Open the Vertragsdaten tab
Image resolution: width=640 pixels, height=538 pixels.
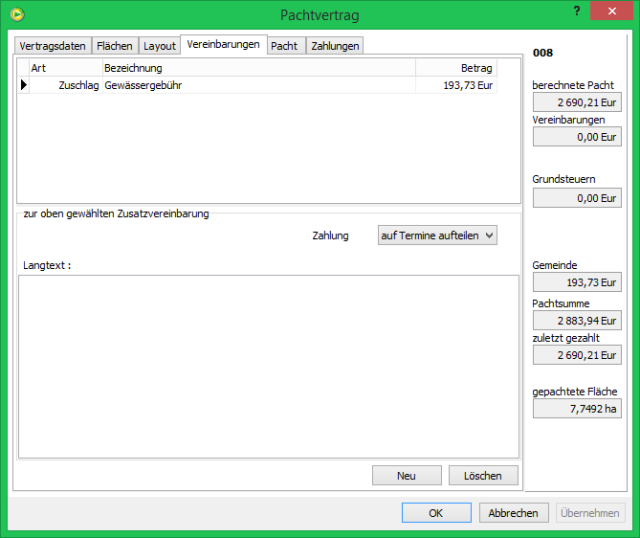pos(53,46)
